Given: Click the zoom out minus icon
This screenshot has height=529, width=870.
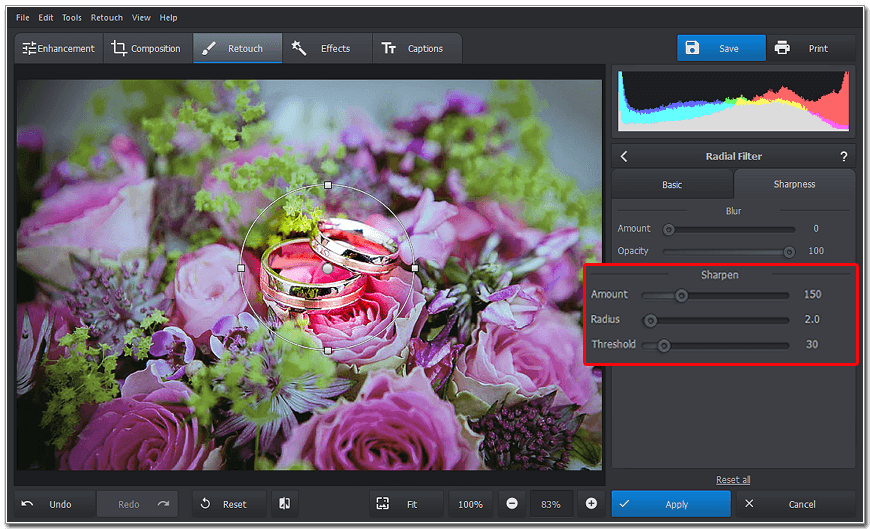Looking at the screenshot, I should 512,503.
